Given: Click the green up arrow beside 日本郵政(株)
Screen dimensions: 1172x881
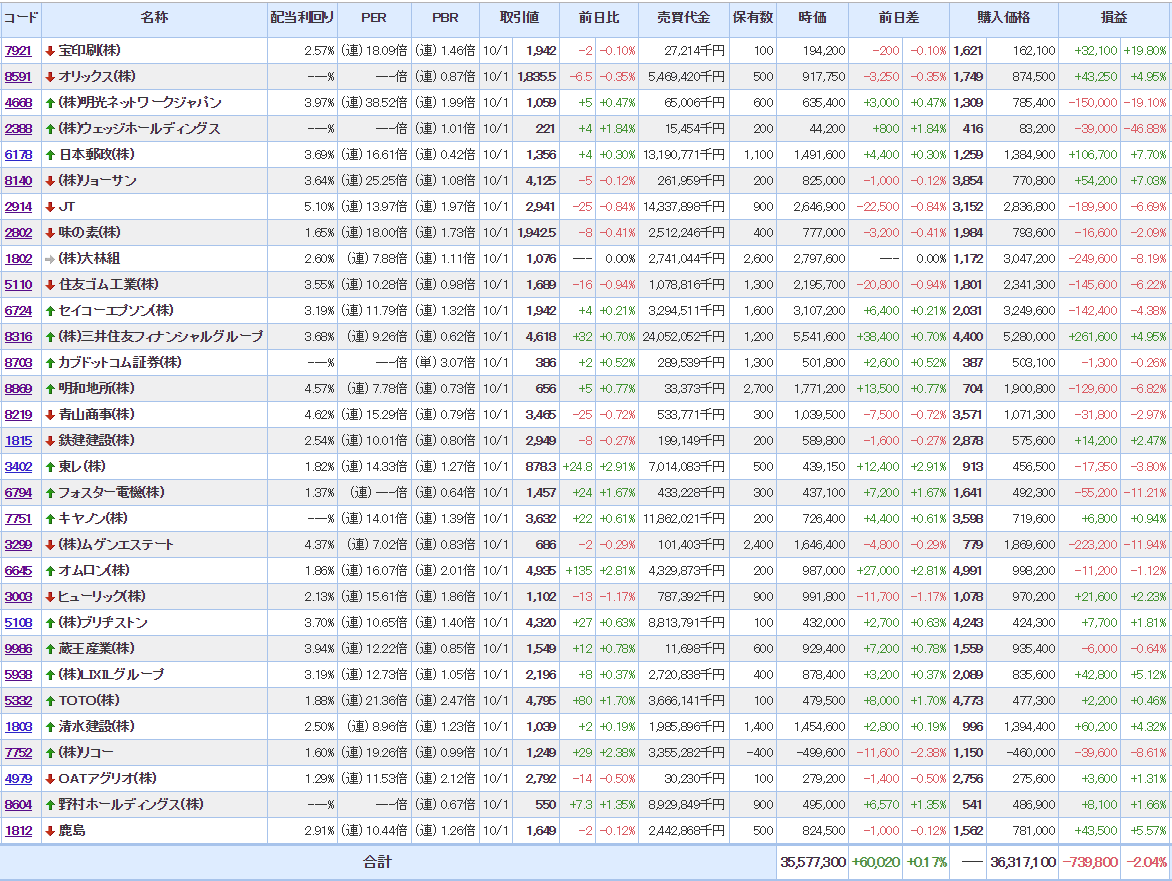Looking at the screenshot, I should 50,154.
